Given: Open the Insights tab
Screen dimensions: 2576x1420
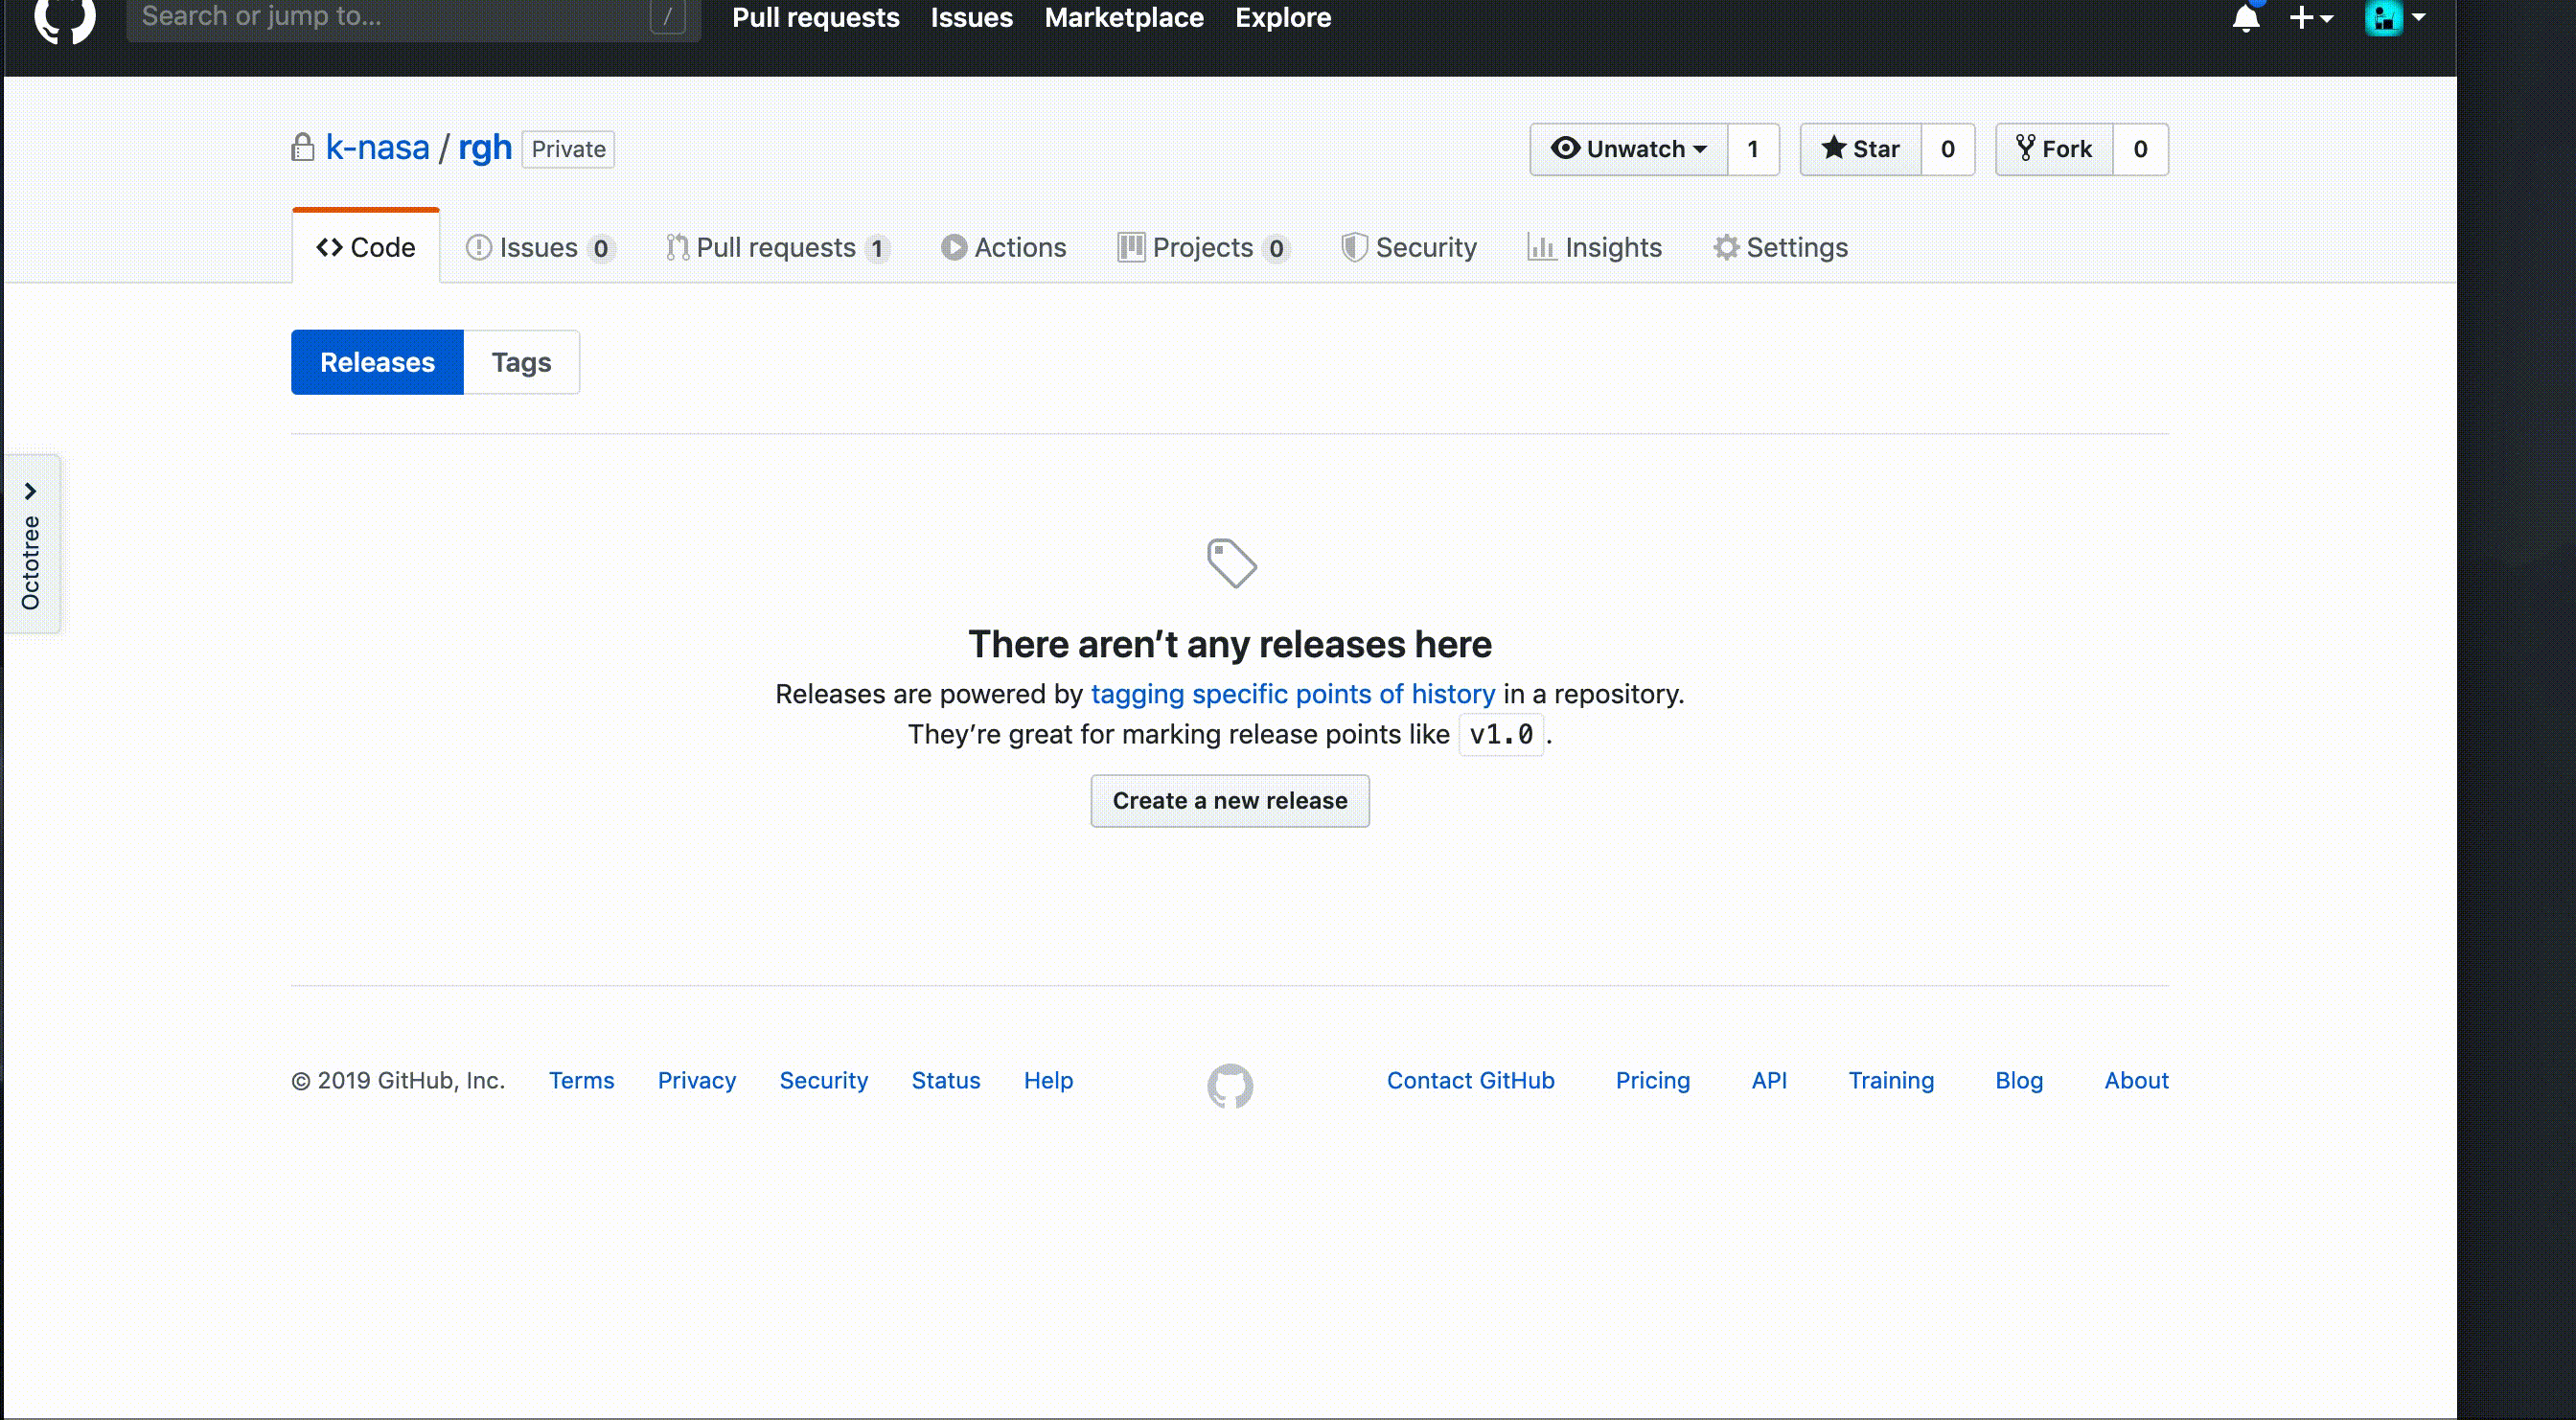Looking at the screenshot, I should click(x=1595, y=247).
